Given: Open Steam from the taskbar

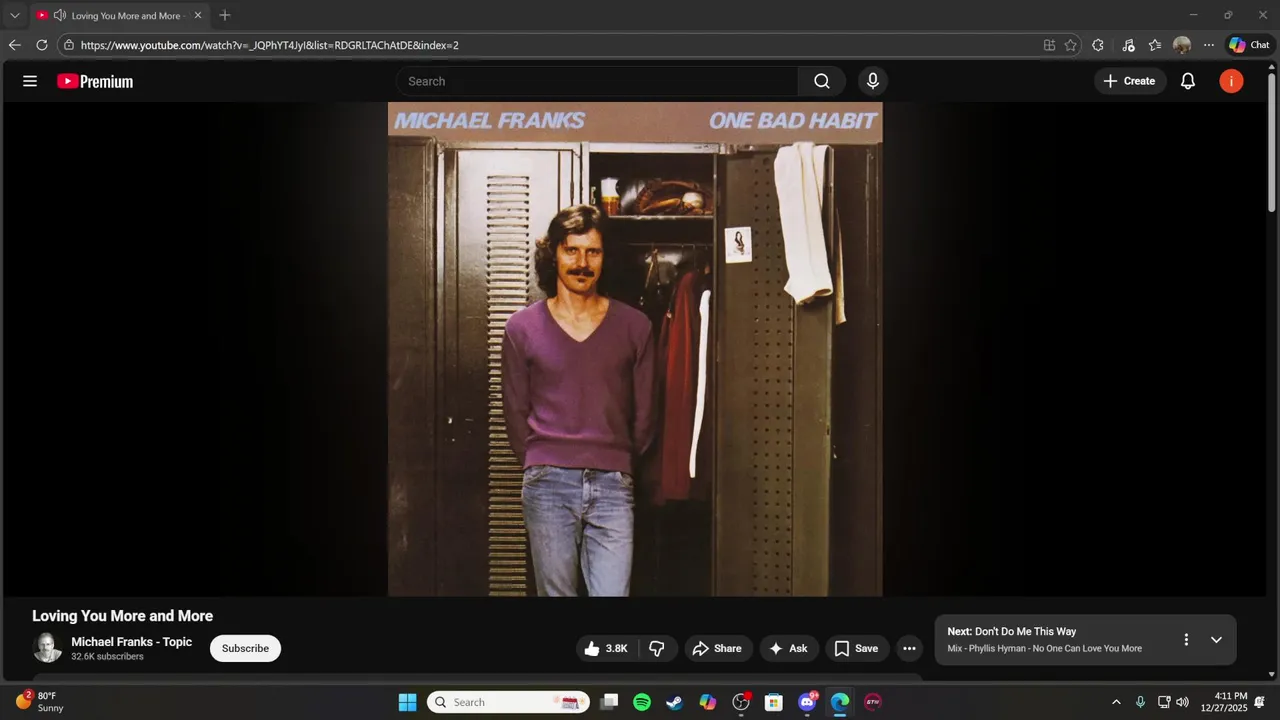Looking at the screenshot, I should point(675,702).
